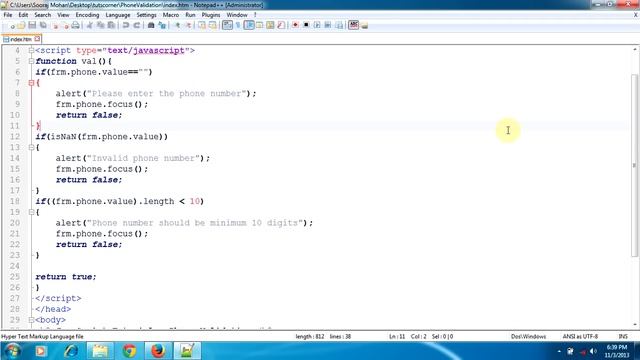Screen dimensions: 640x360
Task: Collapse the body tag fold on line 29
Action: click(x=31, y=320)
